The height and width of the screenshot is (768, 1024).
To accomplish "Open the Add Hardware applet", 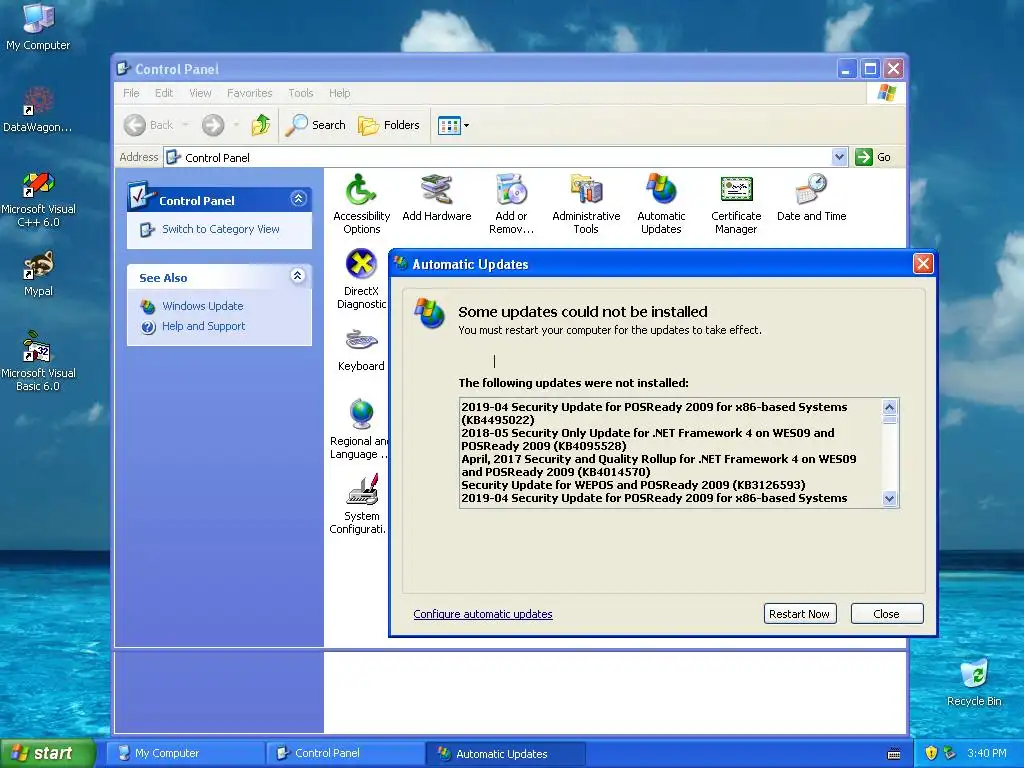I will click(x=436, y=197).
